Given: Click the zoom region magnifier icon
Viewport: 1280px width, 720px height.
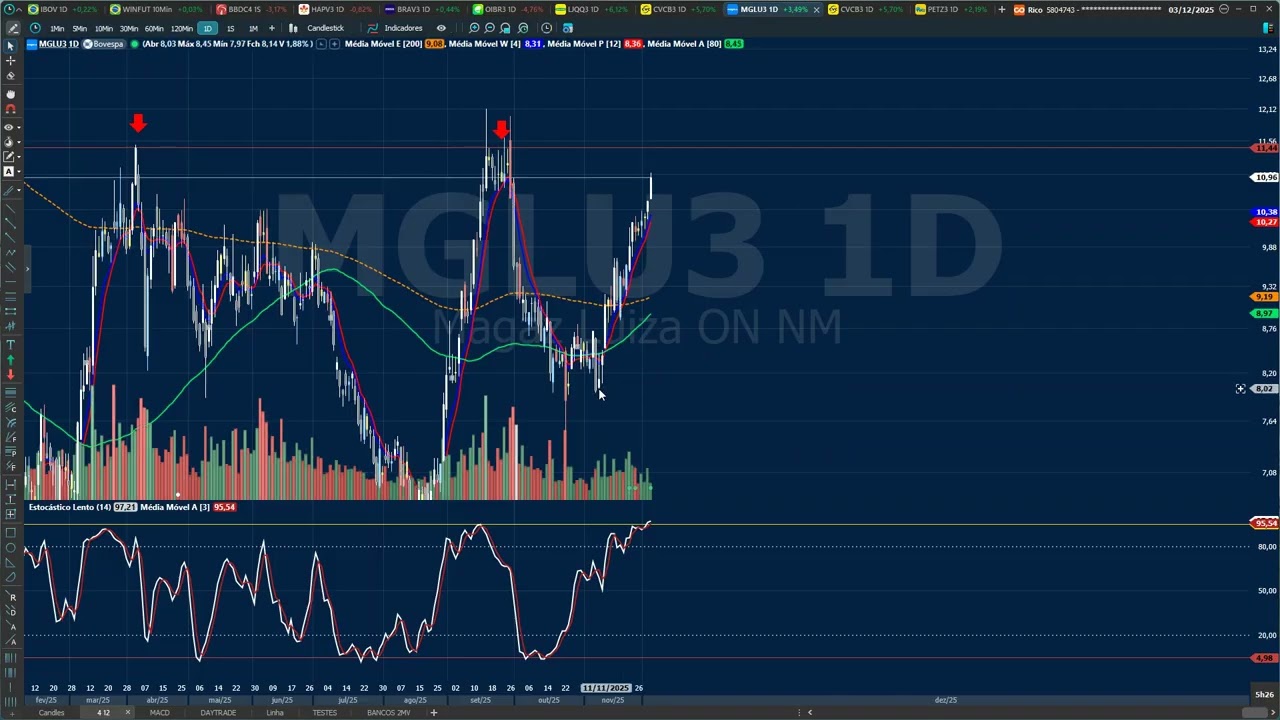Looking at the screenshot, I should pyautogui.click(x=505, y=28).
